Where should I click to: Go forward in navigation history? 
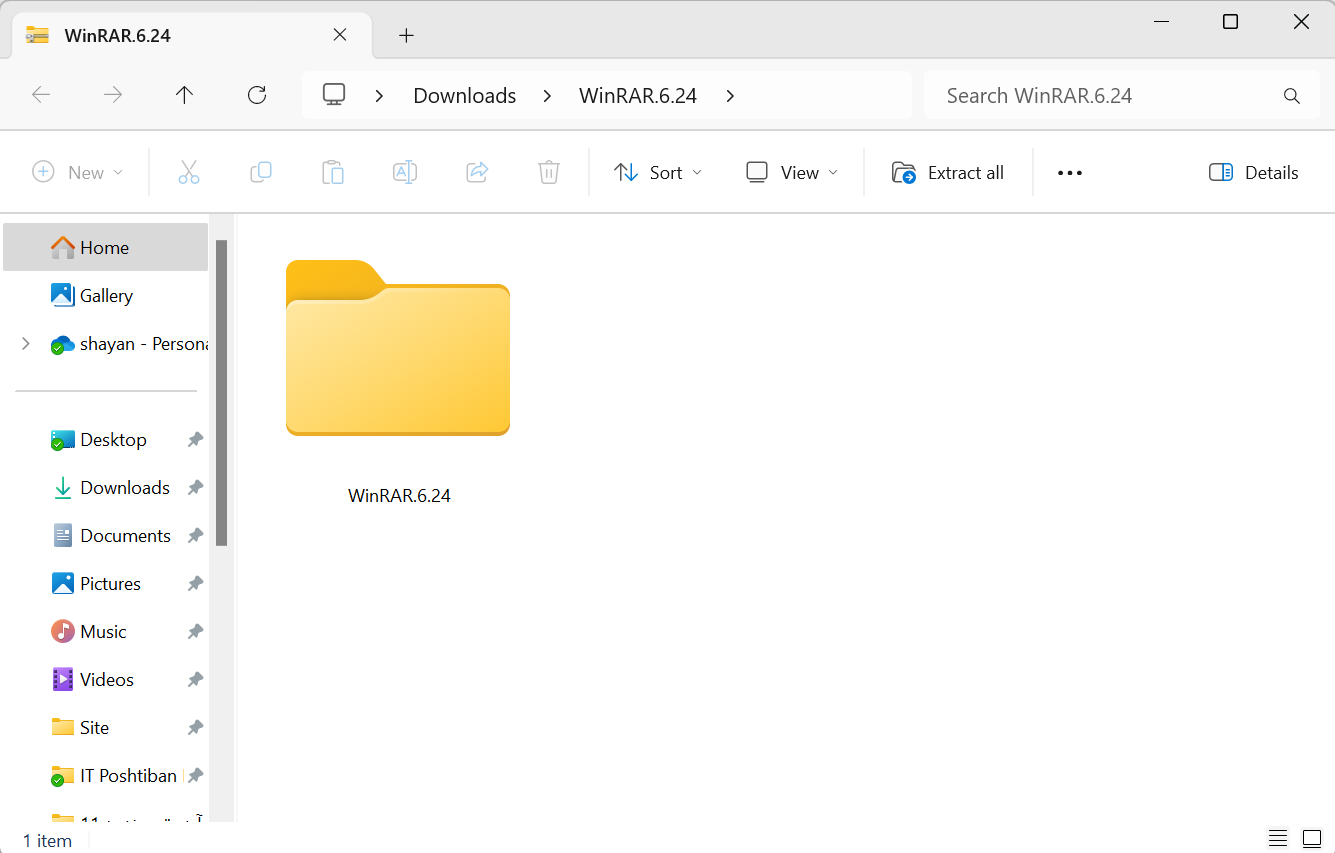point(113,95)
